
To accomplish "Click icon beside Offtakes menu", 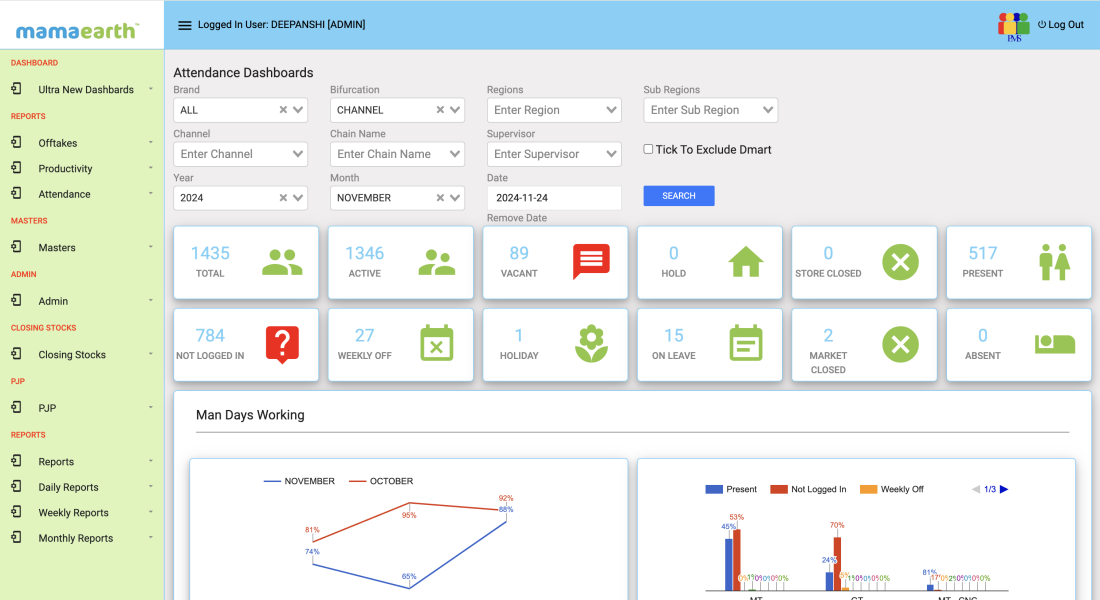I will click(x=16, y=142).
